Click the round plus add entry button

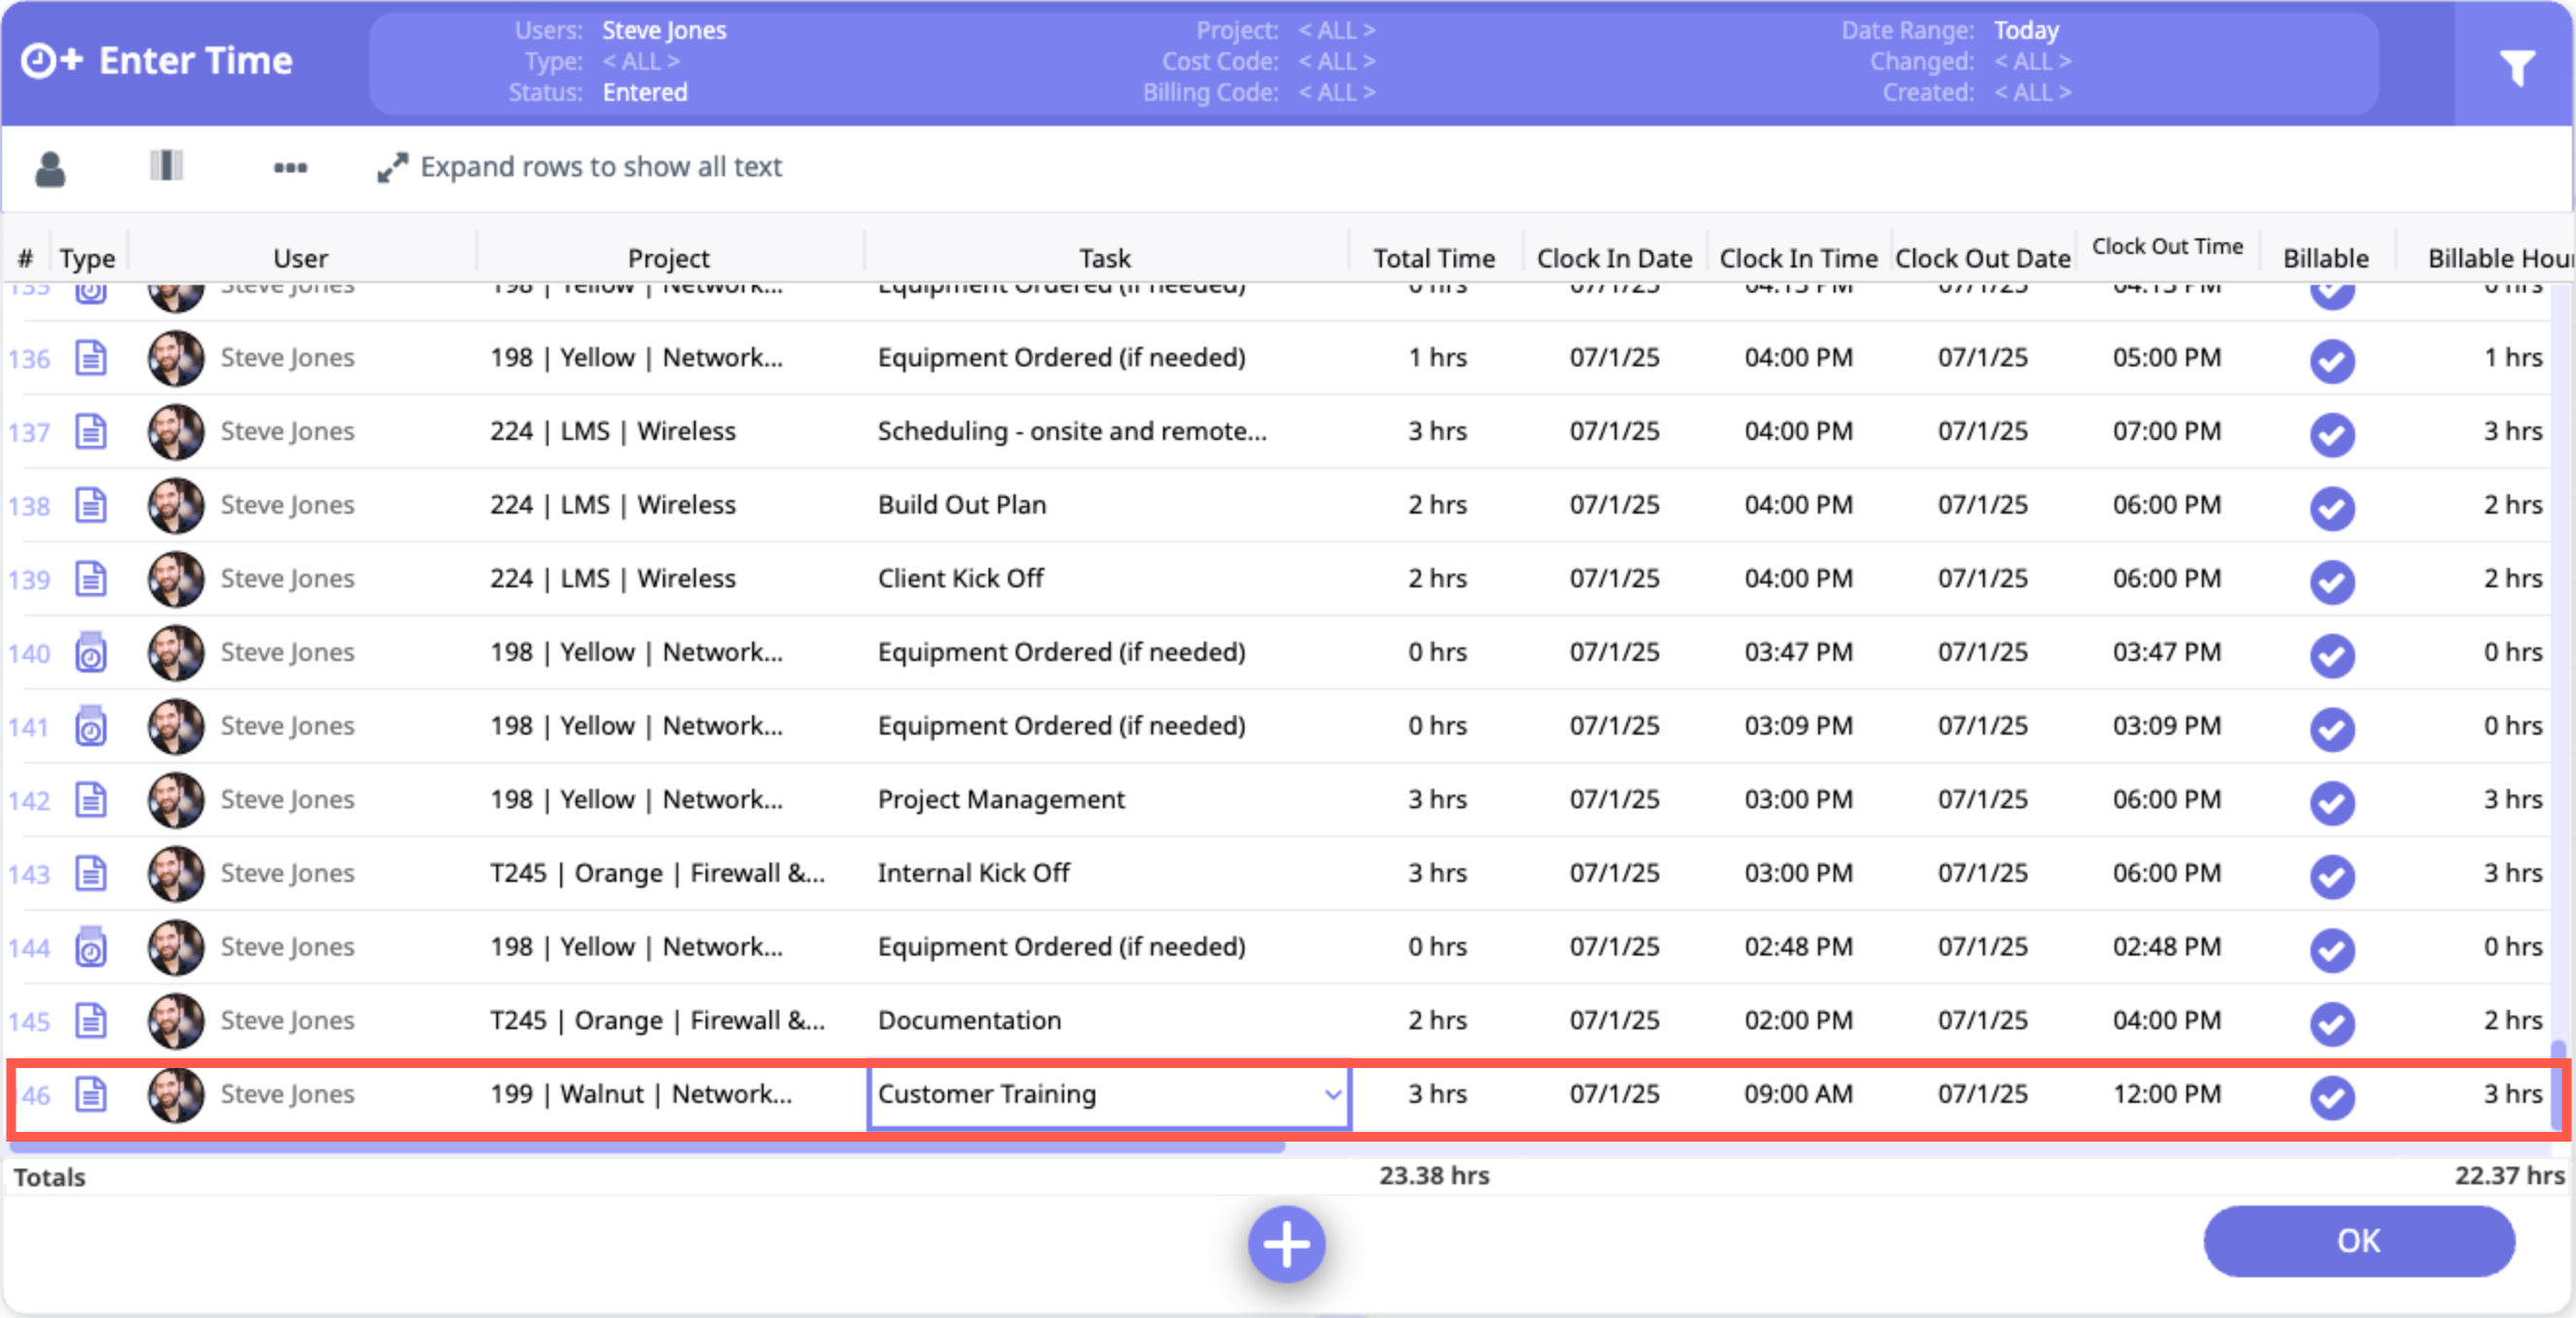1286,1244
